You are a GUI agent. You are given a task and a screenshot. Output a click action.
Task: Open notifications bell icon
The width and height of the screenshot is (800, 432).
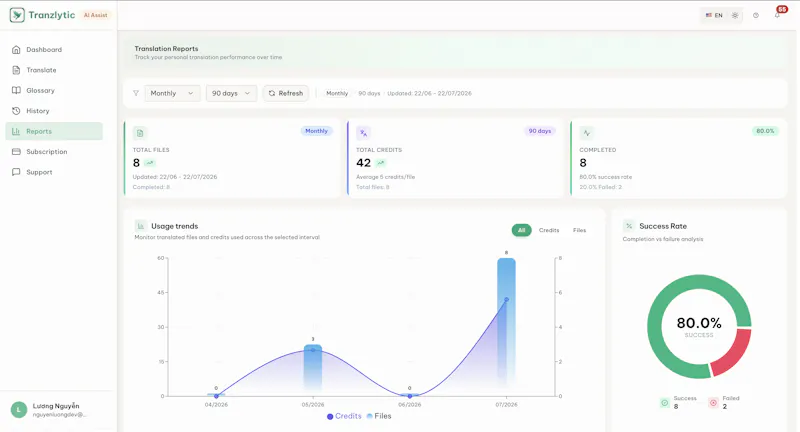click(x=777, y=15)
